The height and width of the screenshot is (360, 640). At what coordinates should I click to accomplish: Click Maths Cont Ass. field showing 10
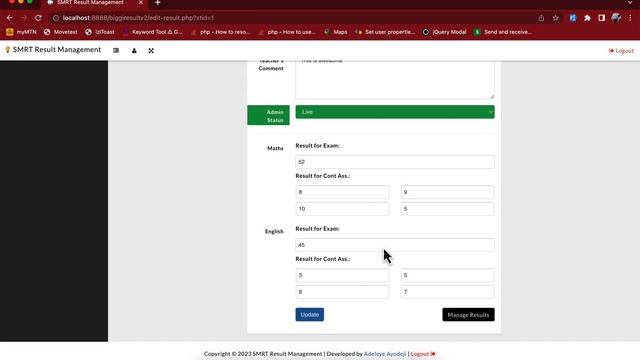342,209
